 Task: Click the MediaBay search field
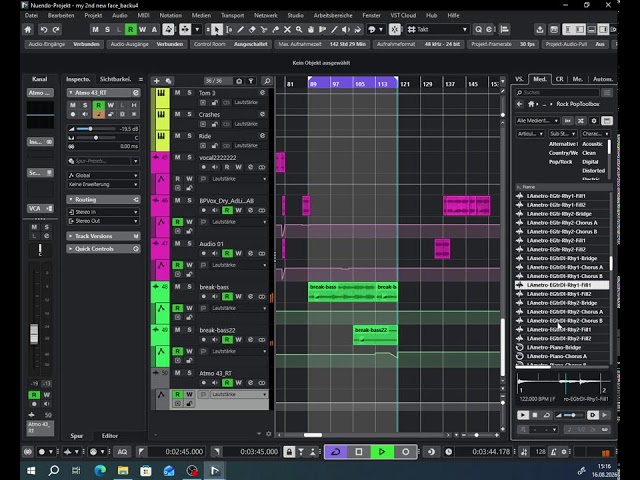coord(557,93)
